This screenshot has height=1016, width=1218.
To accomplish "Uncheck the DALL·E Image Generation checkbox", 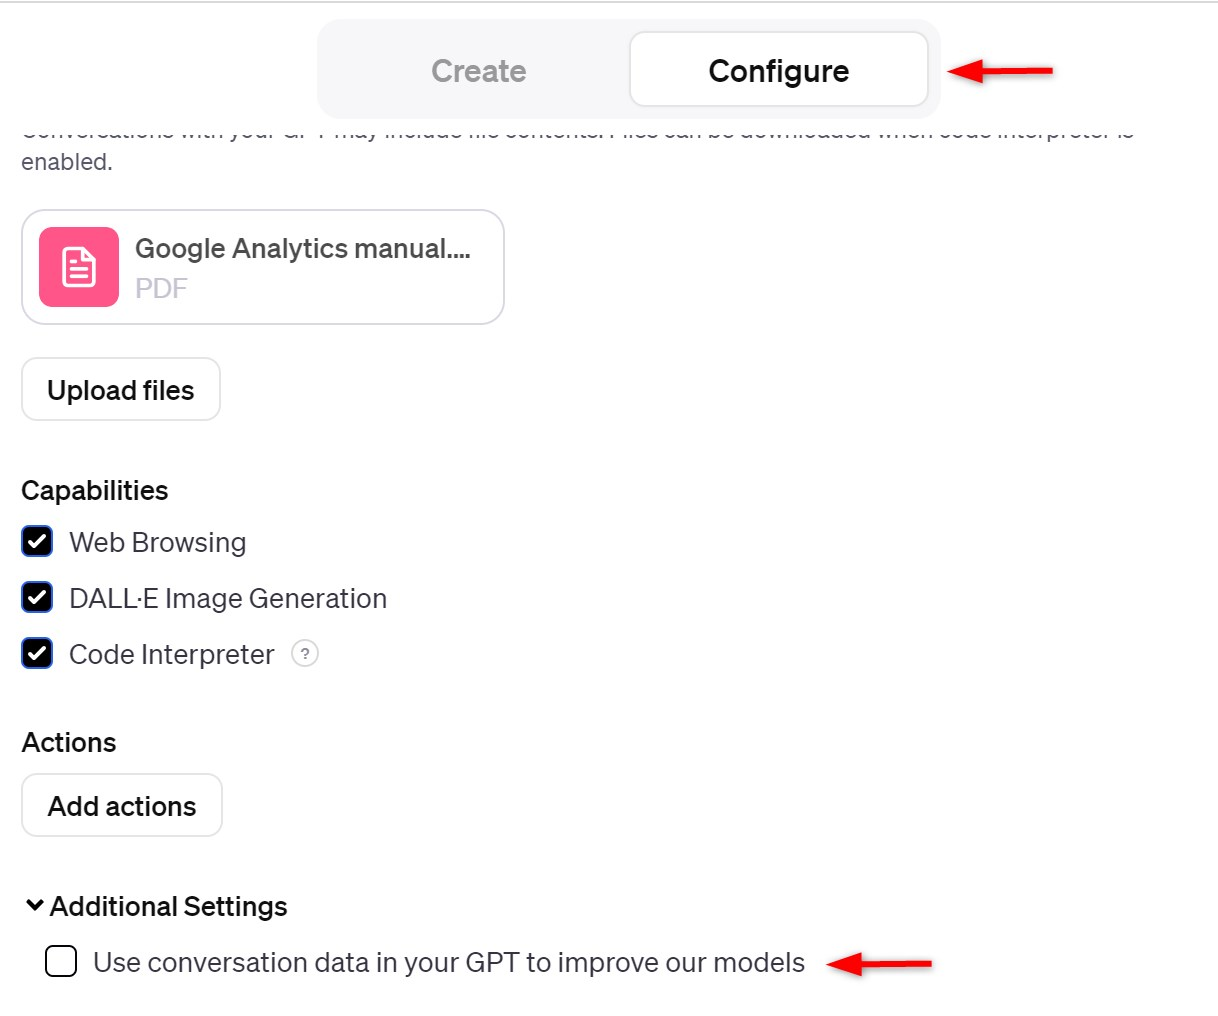I will (x=37, y=598).
